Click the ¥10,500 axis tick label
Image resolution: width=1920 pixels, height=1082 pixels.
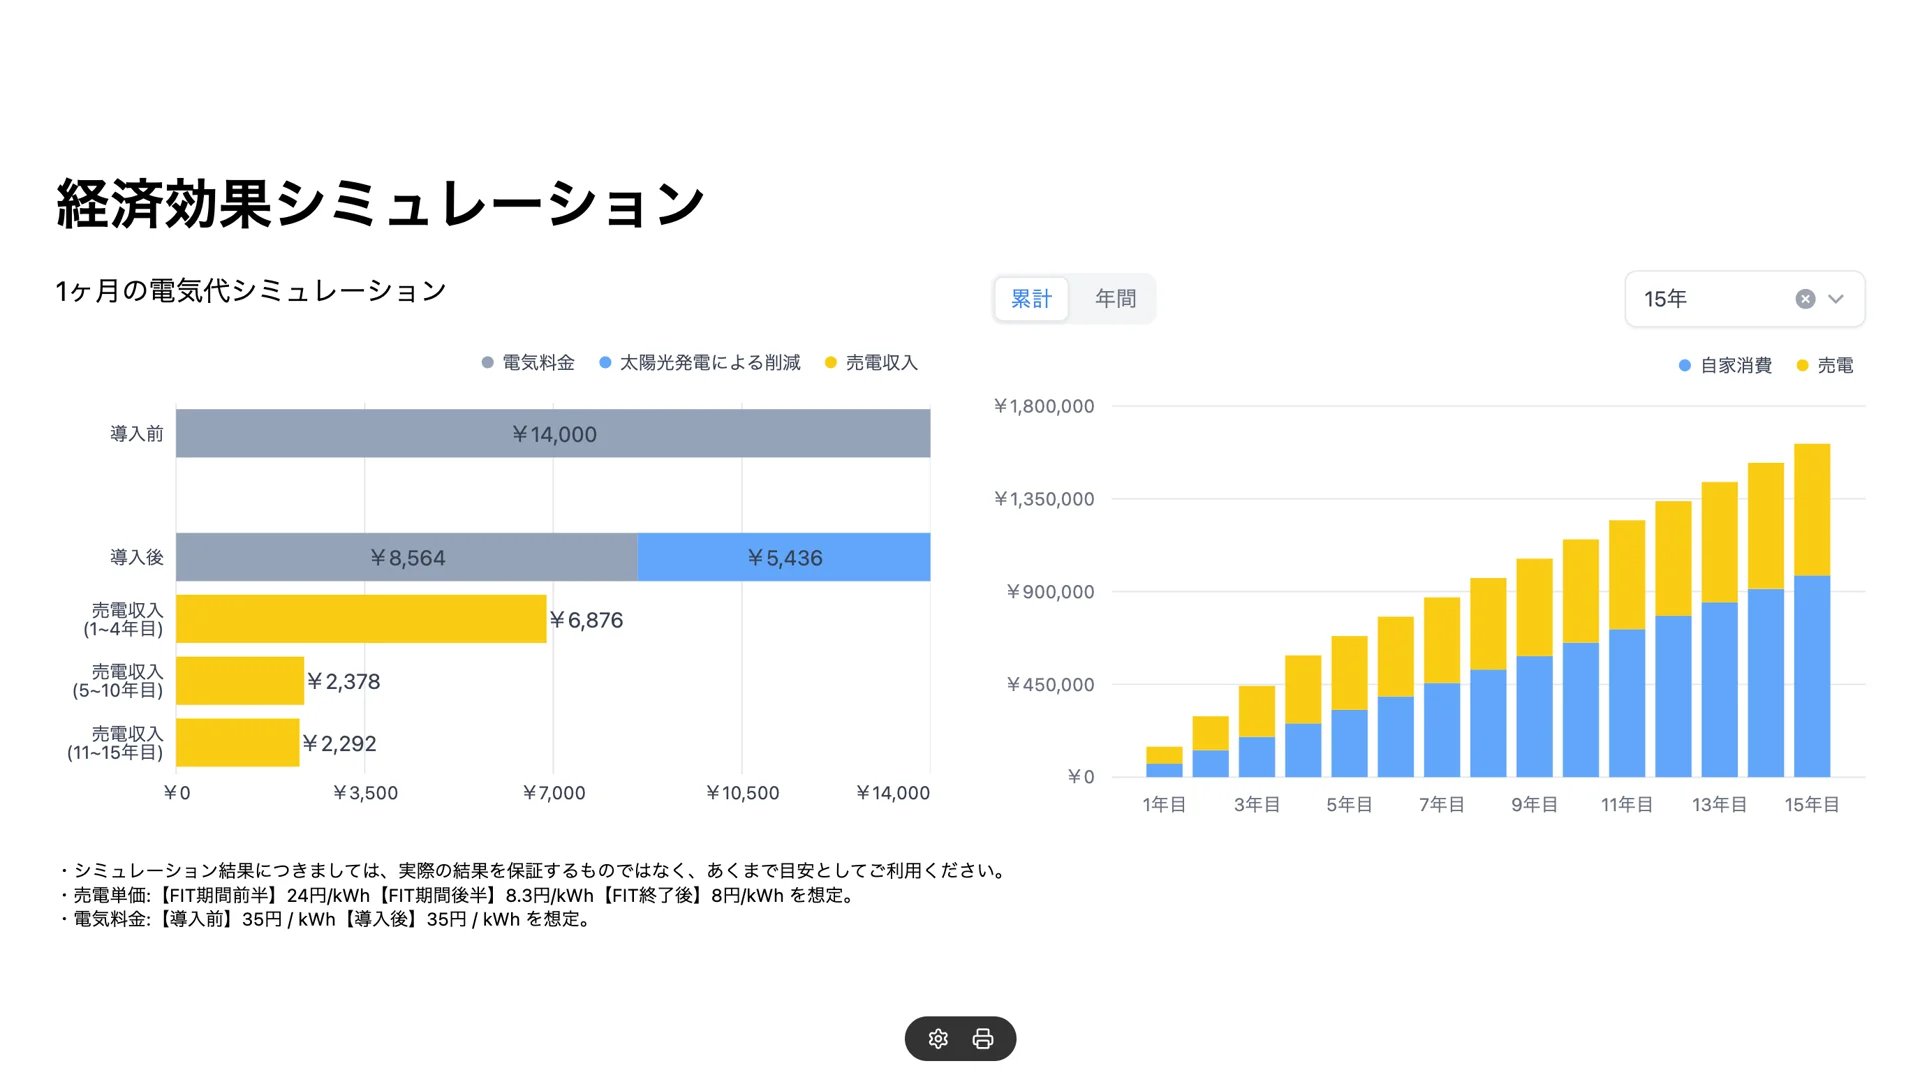point(742,793)
